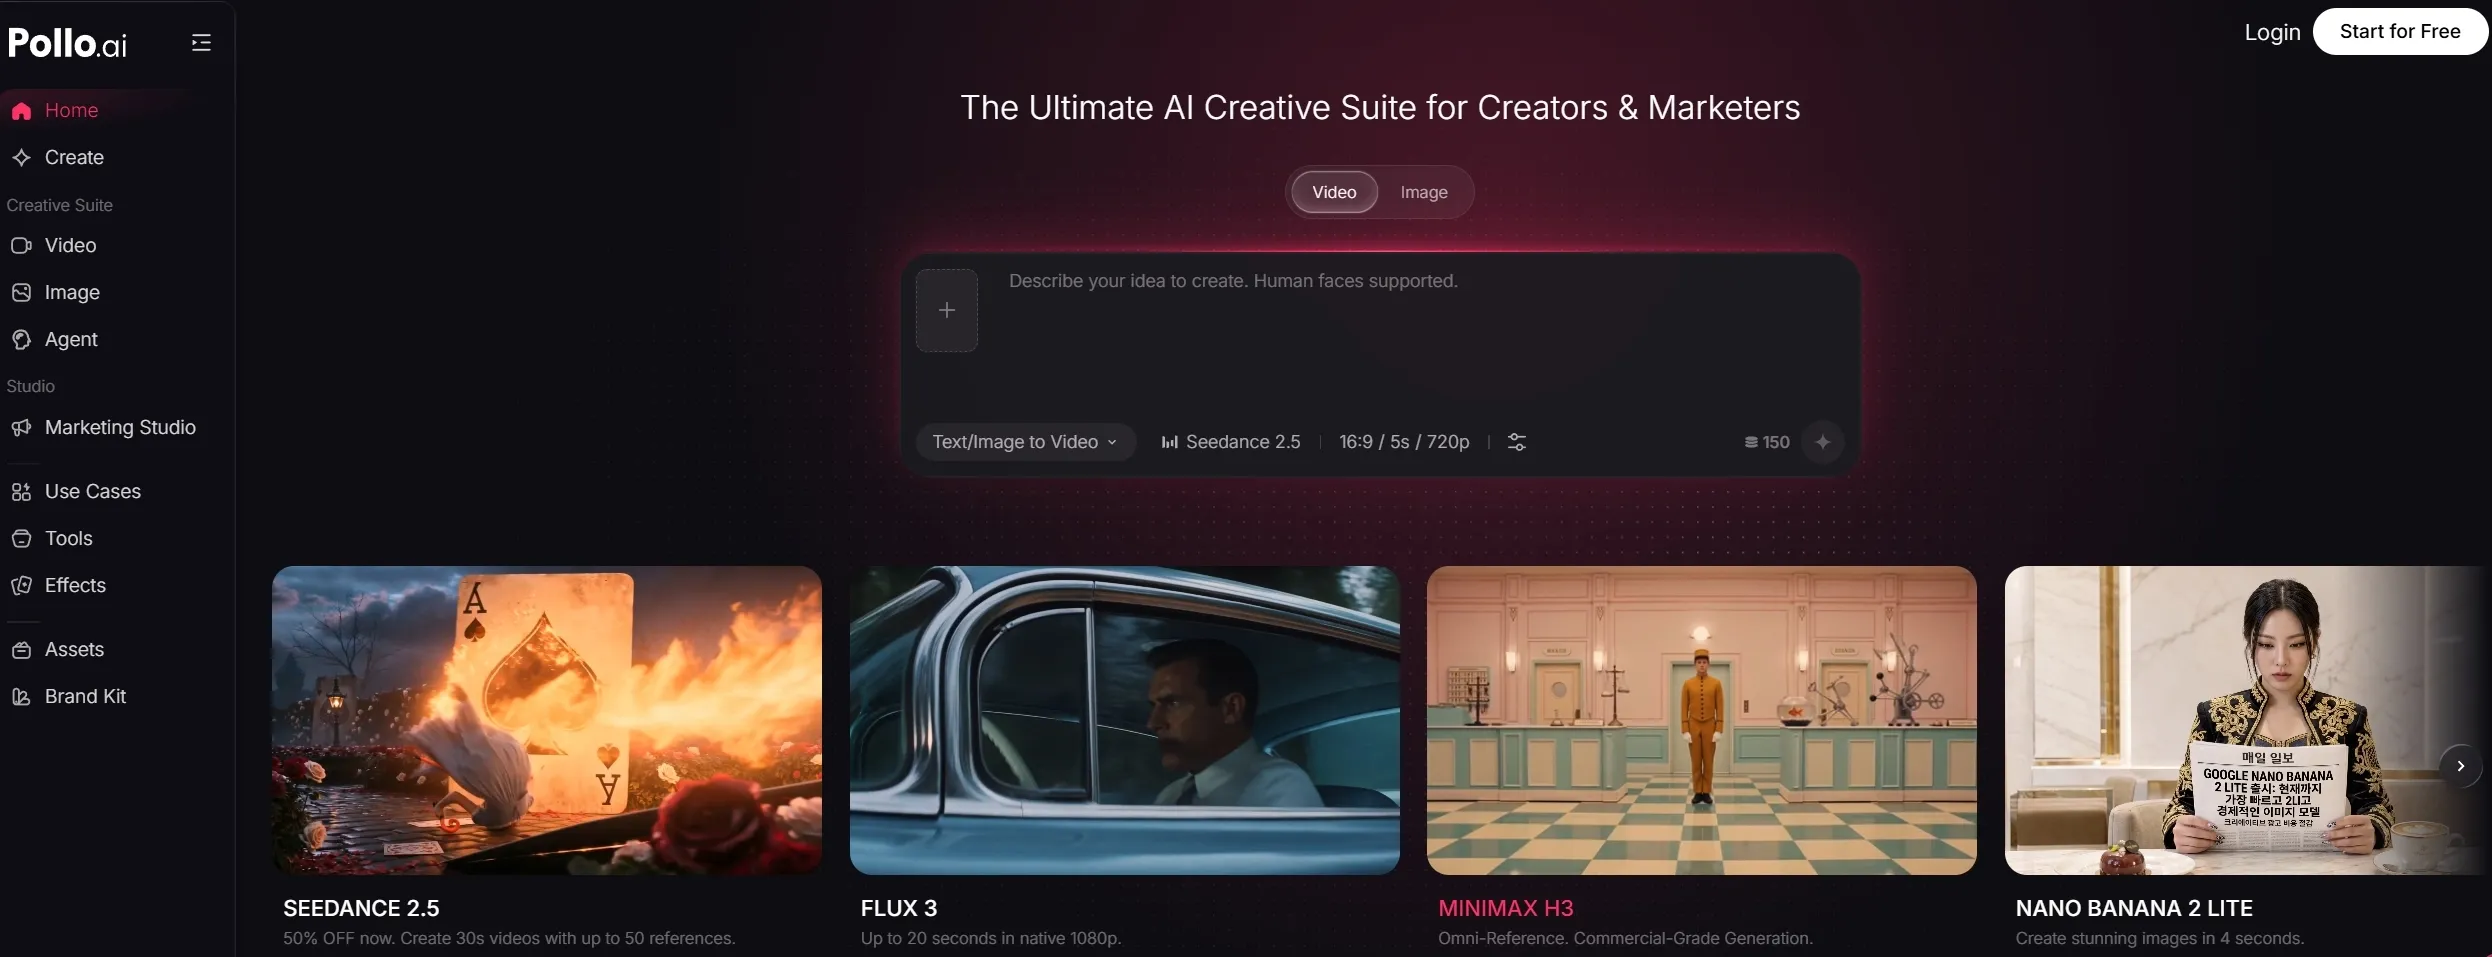Click the Agent icon in sidebar
Screen dimensions: 2492x957
(x=21, y=339)
